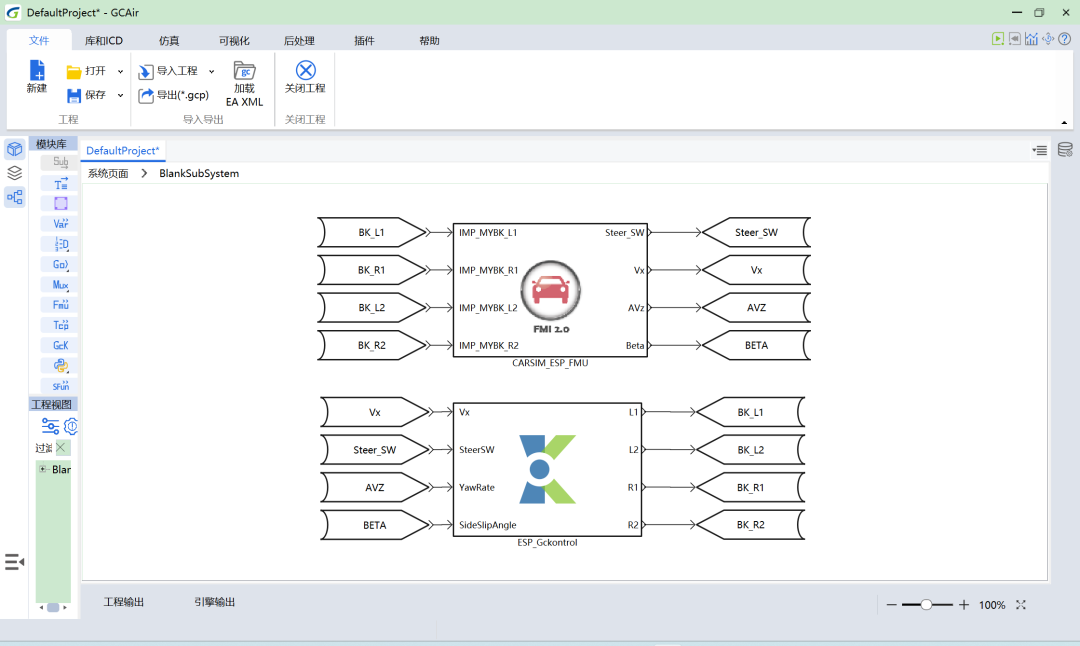Click the database settings icon at right
Image resolution: width=1080 pixels, height=646 pixels.
tap(1065, 149)
